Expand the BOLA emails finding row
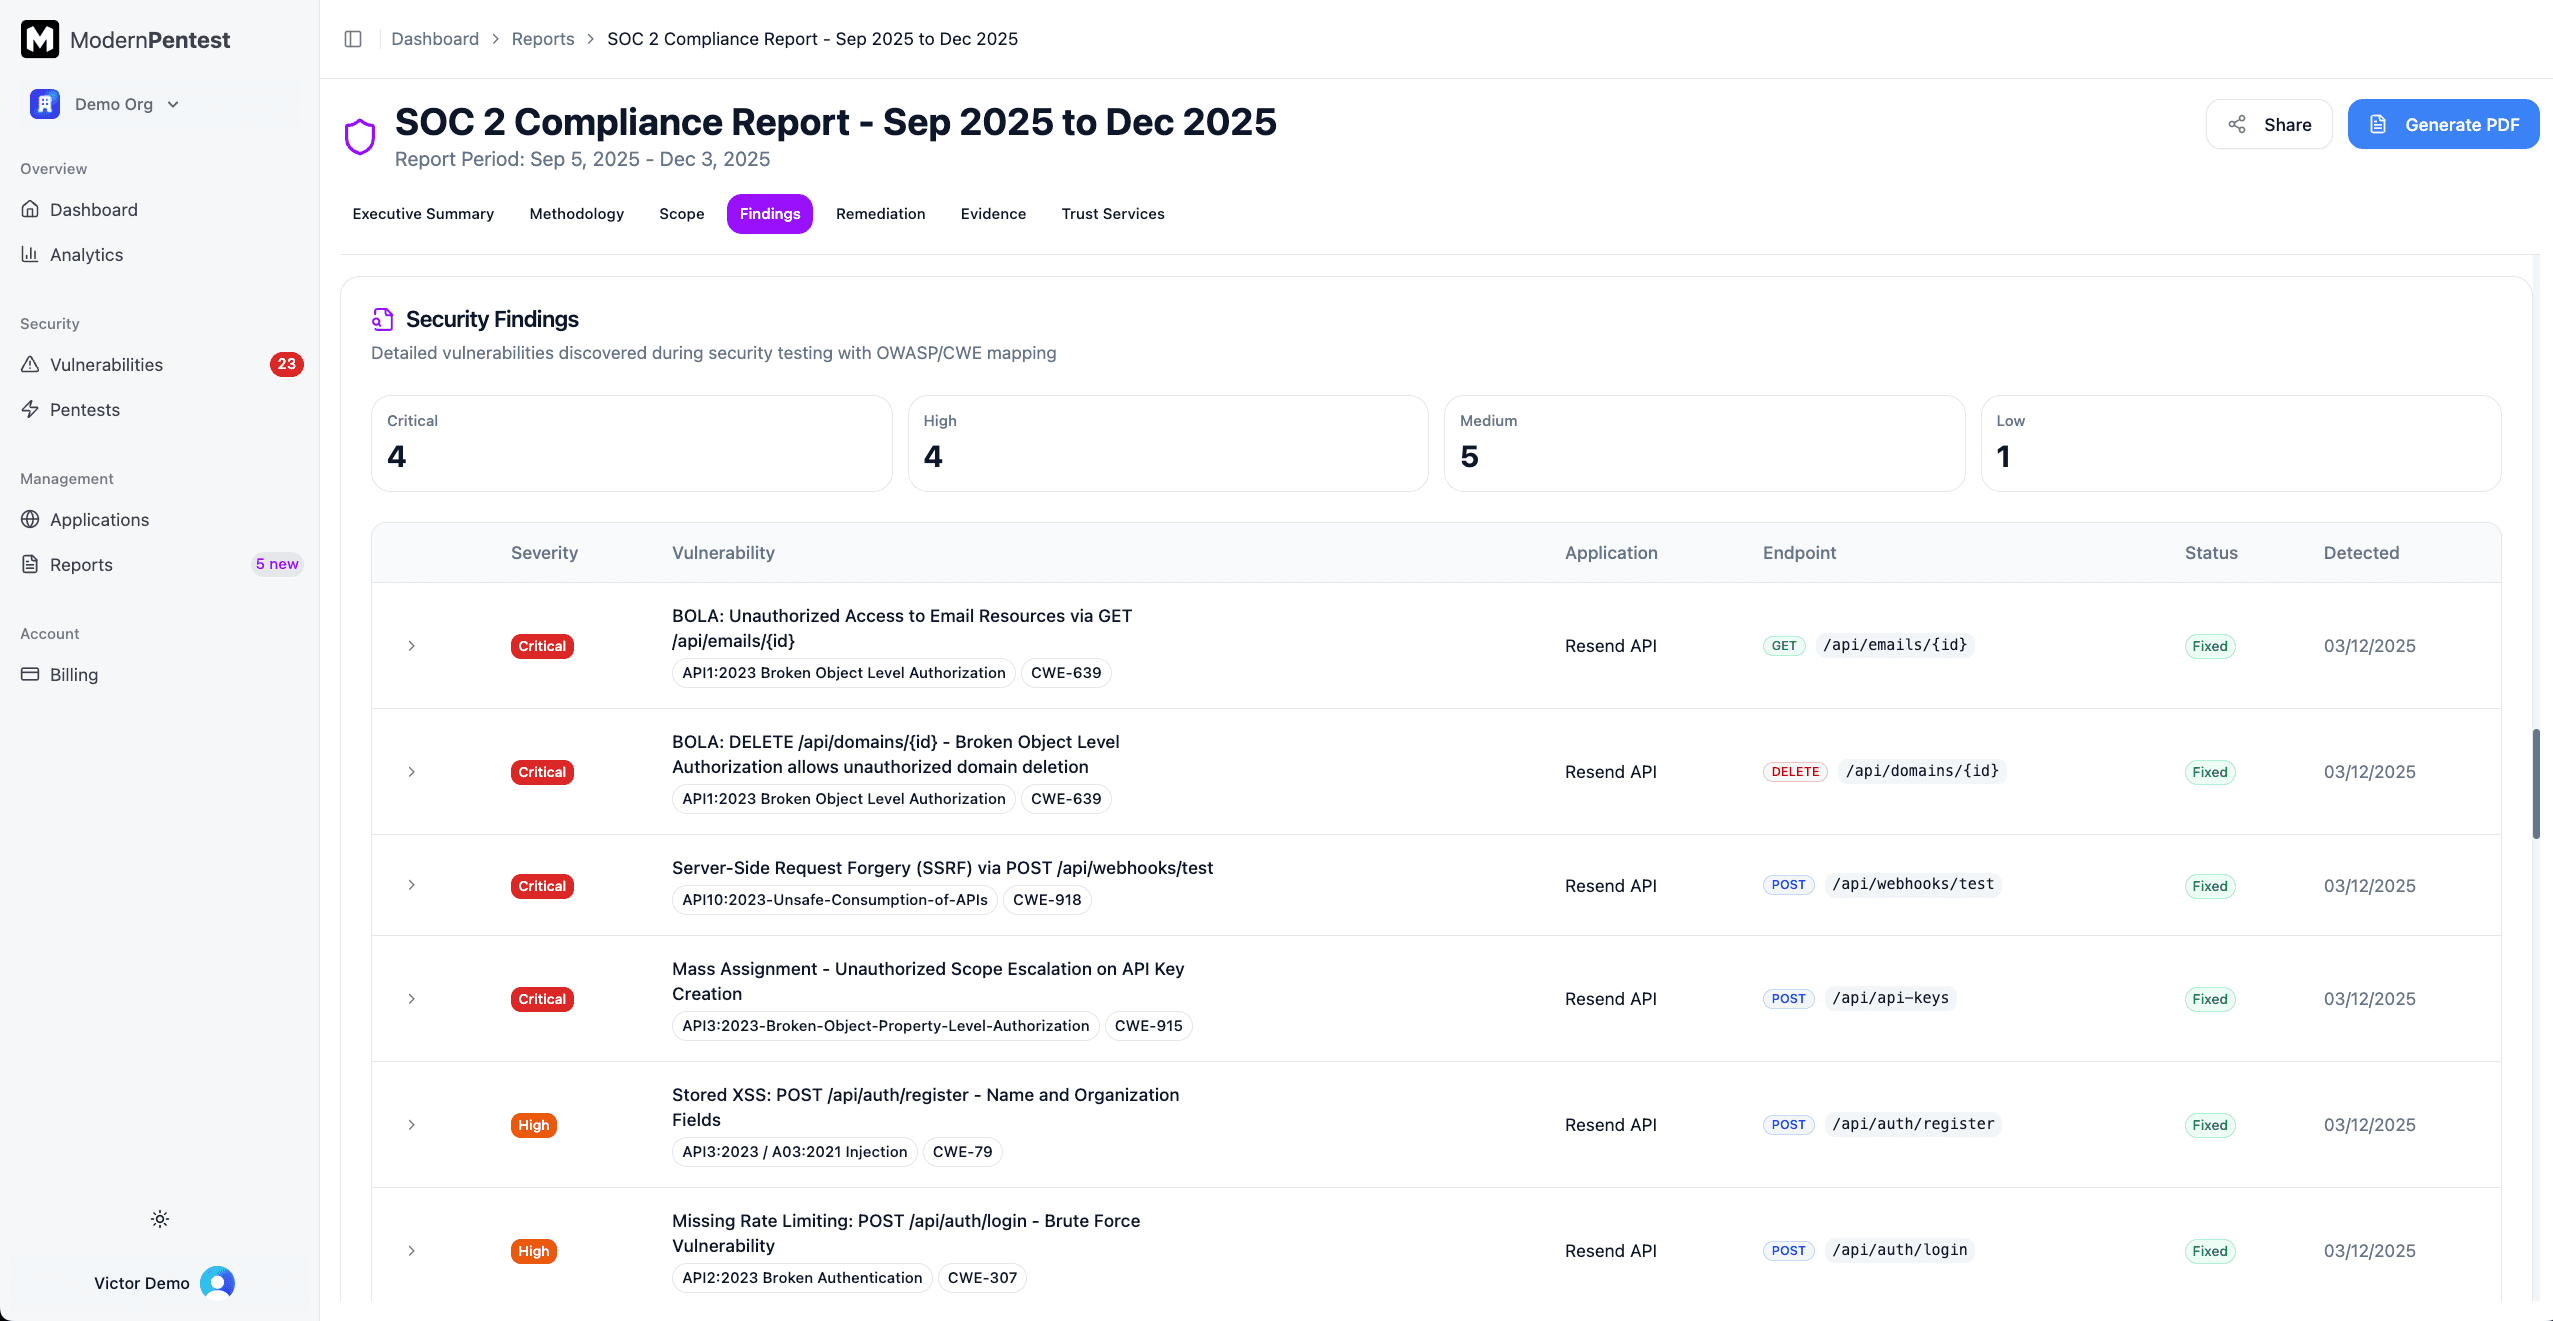The image size is (2553, 1321). coord(411,646)
